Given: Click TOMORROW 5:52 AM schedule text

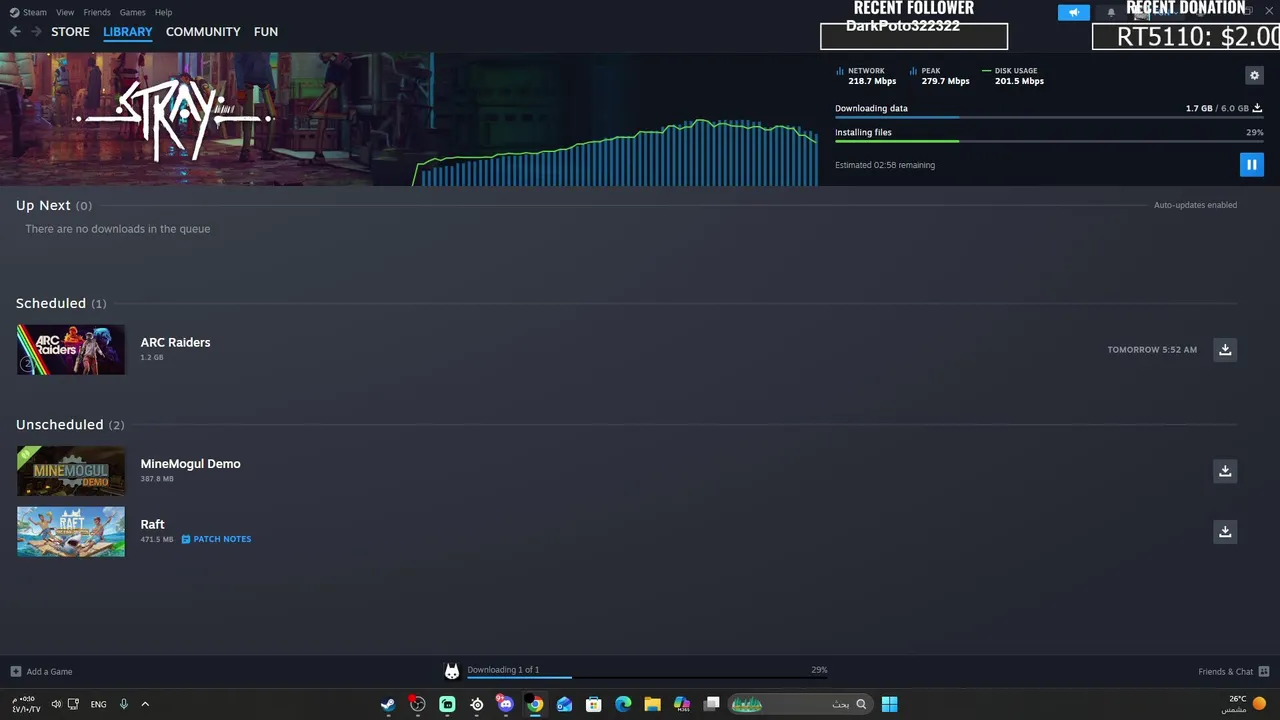Looking at the screenshot, I should tap(1152, 350).
